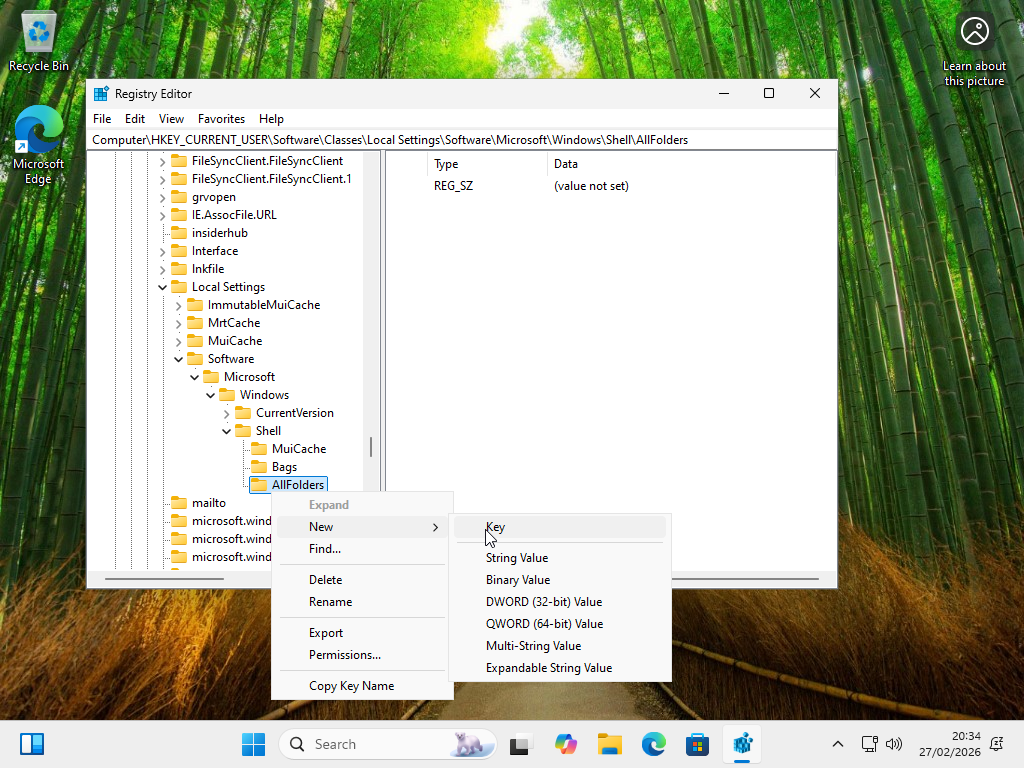The width and height of the screenshot is (1024, 768).
Task: Create a QWORD (64-bit) Value
Action: [560, 624]
